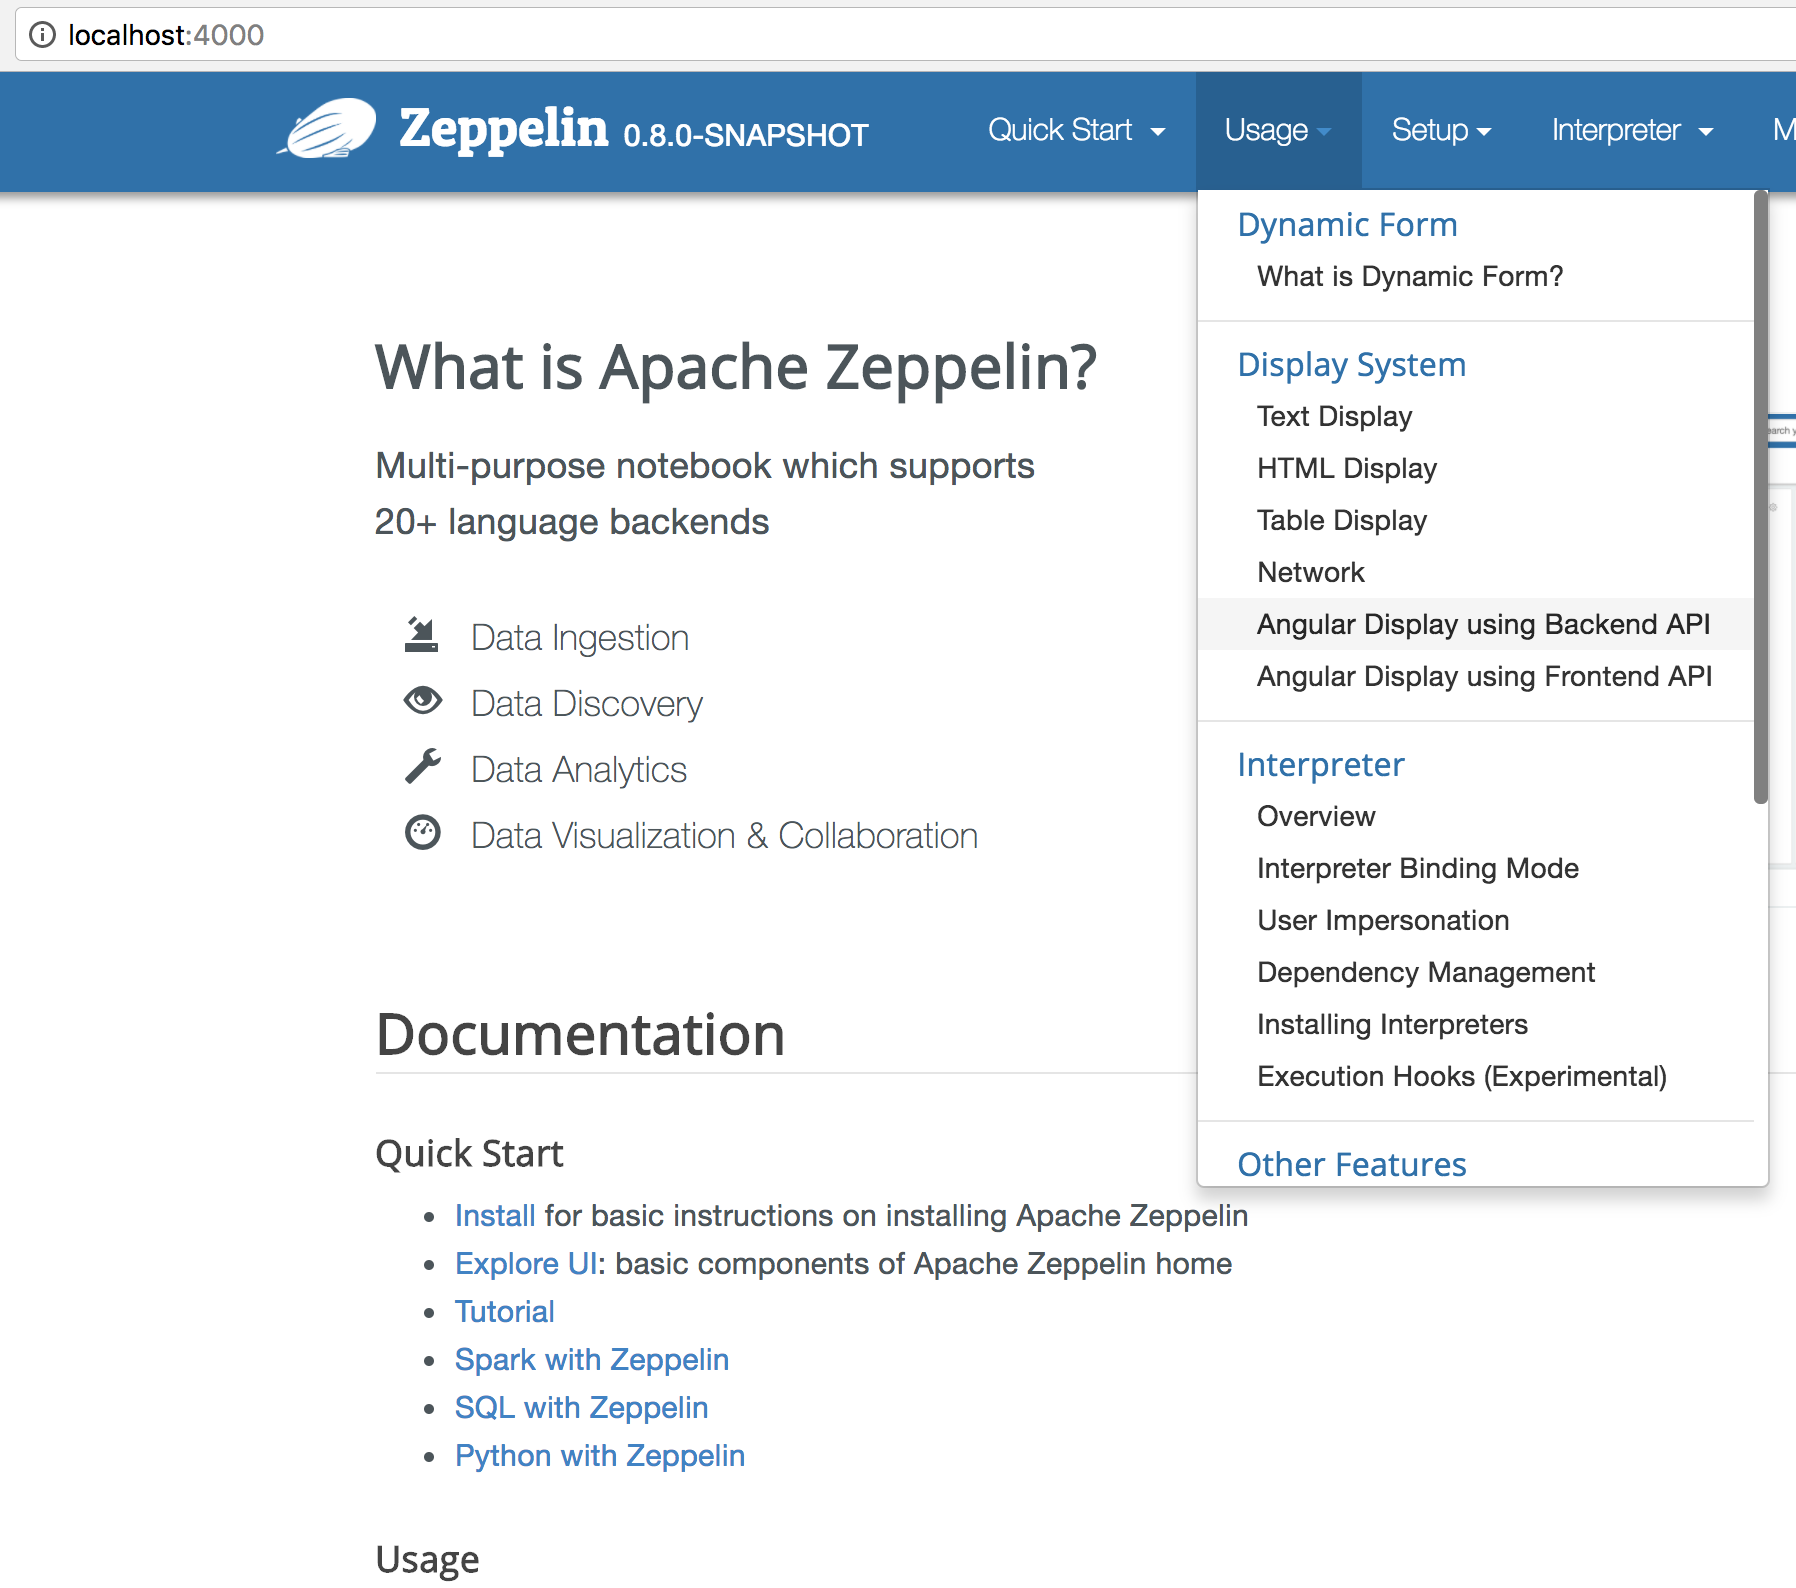
Task: Click the Zeppelin brand title
Action: pos(503,128)
